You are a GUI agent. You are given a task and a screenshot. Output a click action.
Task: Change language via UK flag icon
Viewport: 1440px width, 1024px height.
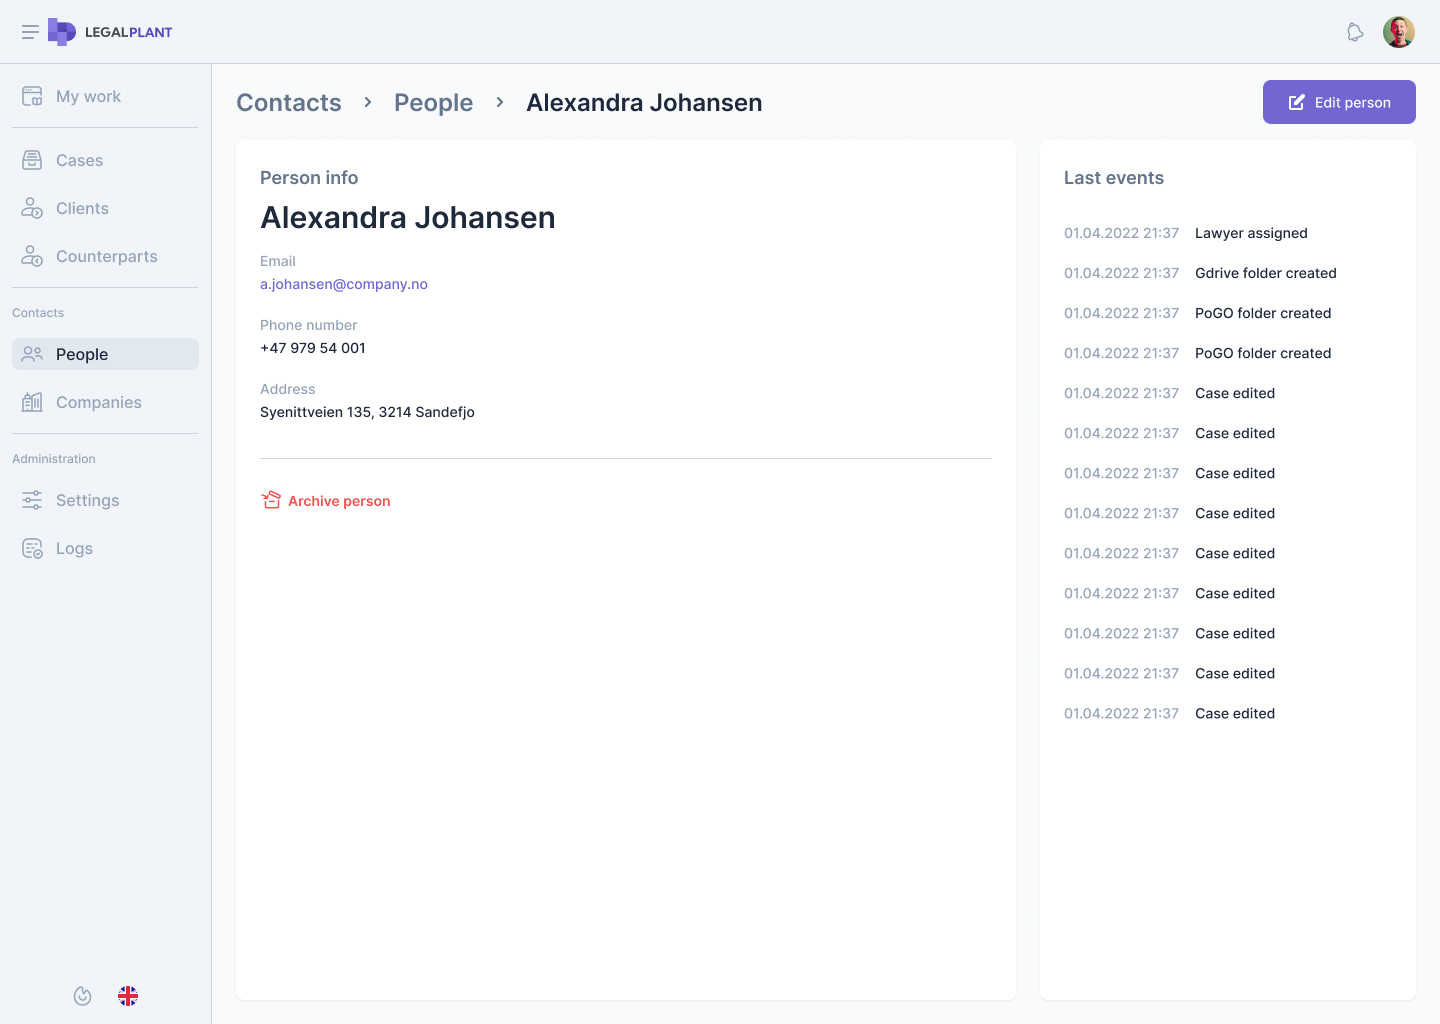coord(128,996)
